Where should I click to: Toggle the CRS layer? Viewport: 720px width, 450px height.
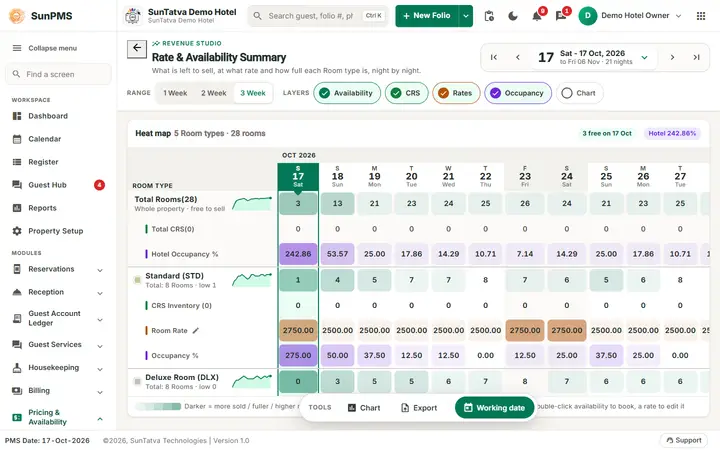[x=406, y=93]
